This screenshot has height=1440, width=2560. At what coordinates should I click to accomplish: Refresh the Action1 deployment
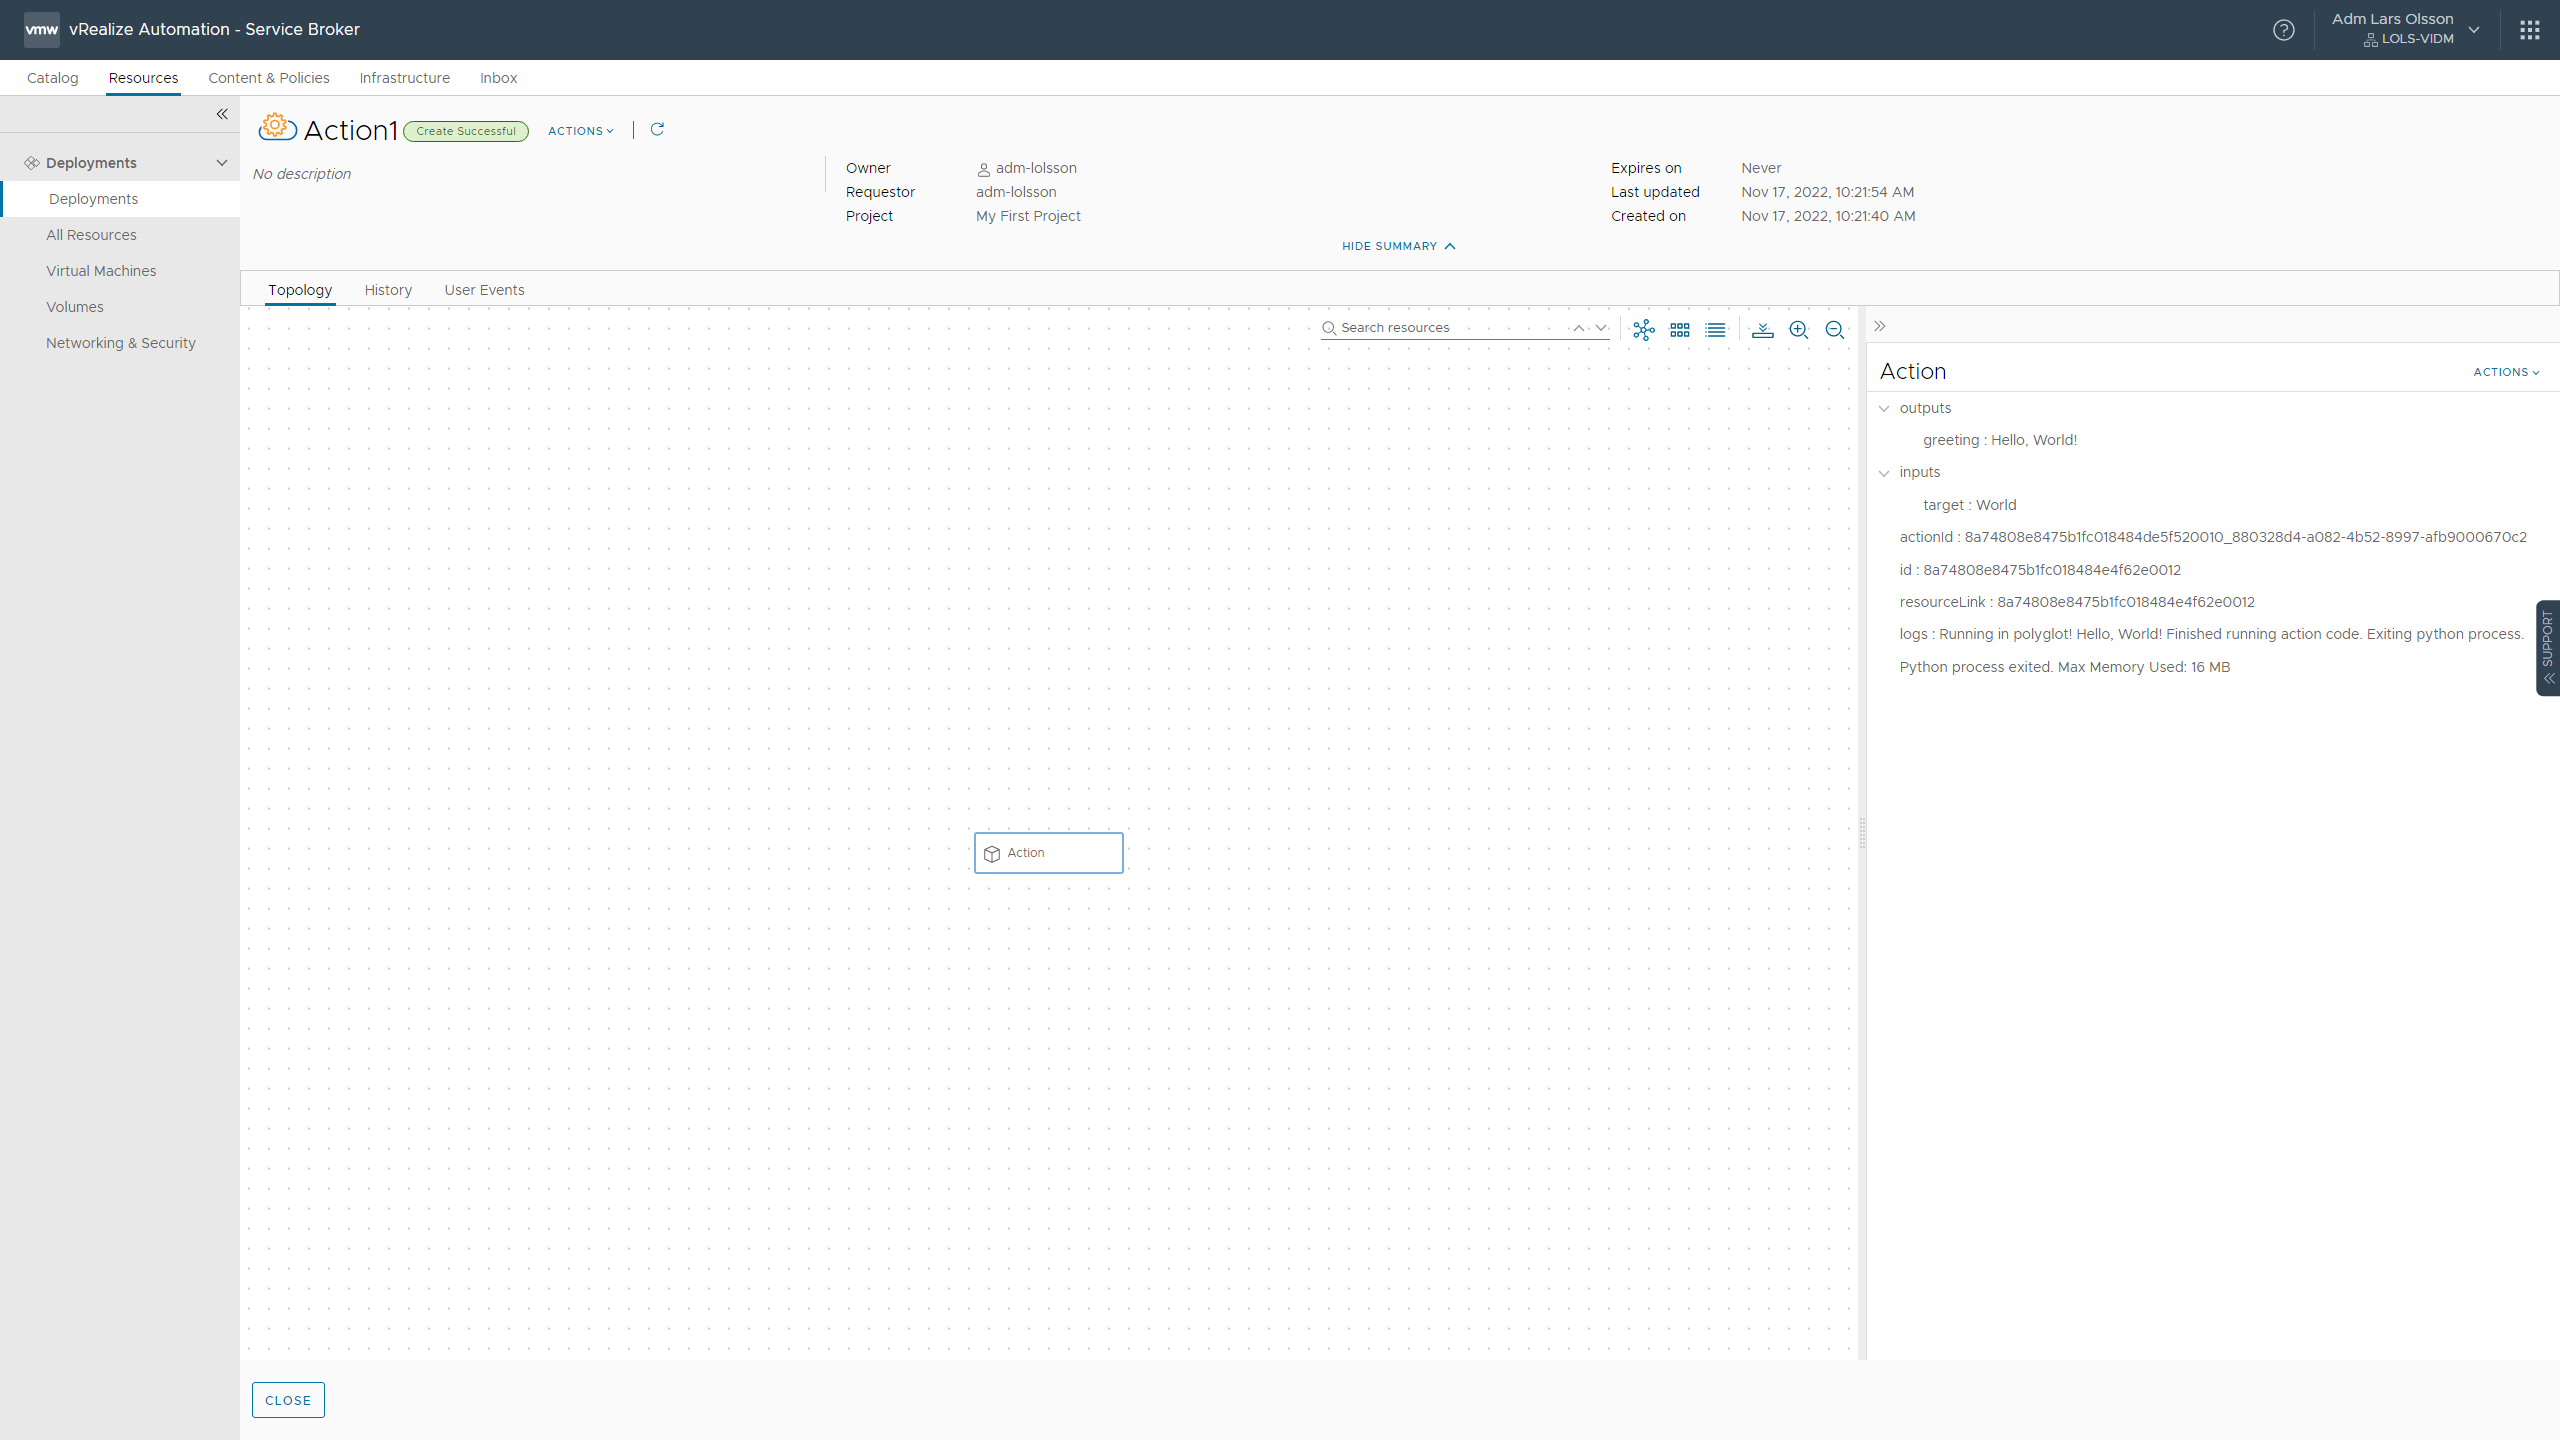point(657,130)
